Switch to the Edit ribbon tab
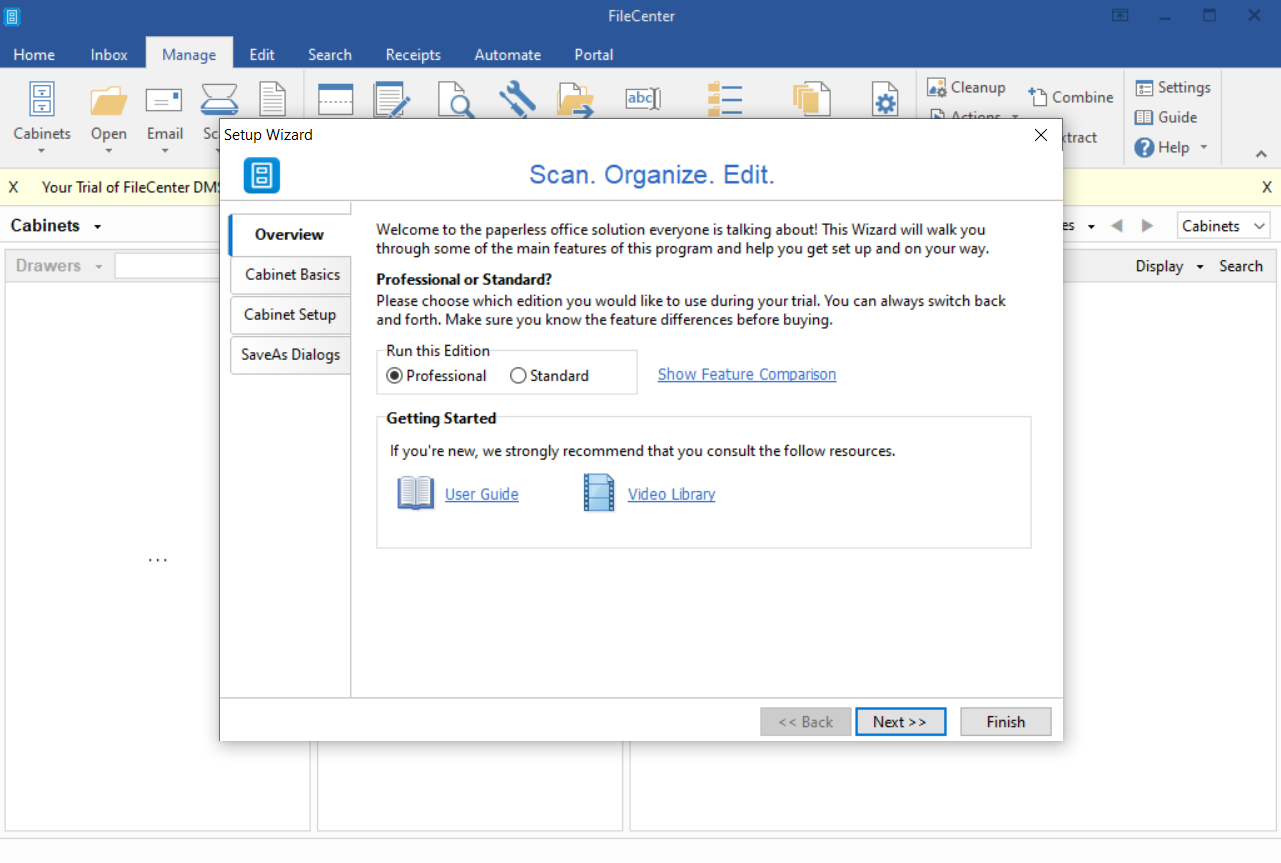The height and width of the screenshot is (863, 1281). [262, 54]
